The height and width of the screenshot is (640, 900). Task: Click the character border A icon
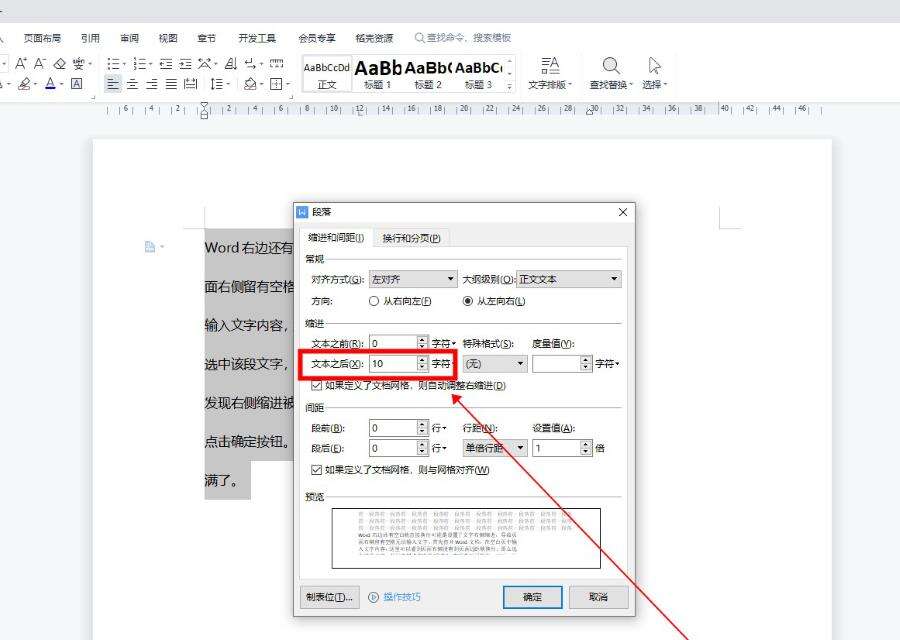pyautogui.click(x=76, y=84)
